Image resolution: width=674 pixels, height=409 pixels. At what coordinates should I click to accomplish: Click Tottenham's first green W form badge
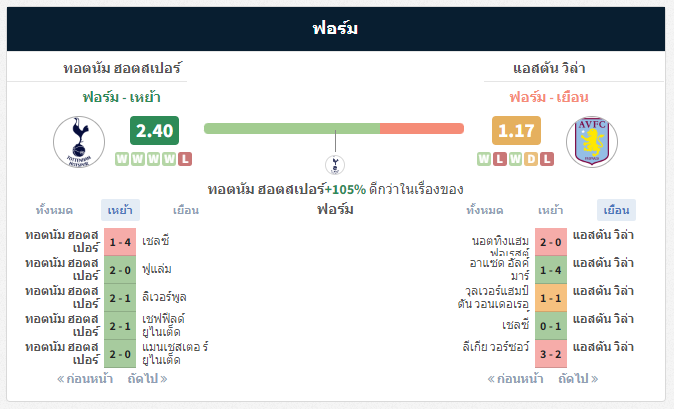click(122, 159)
